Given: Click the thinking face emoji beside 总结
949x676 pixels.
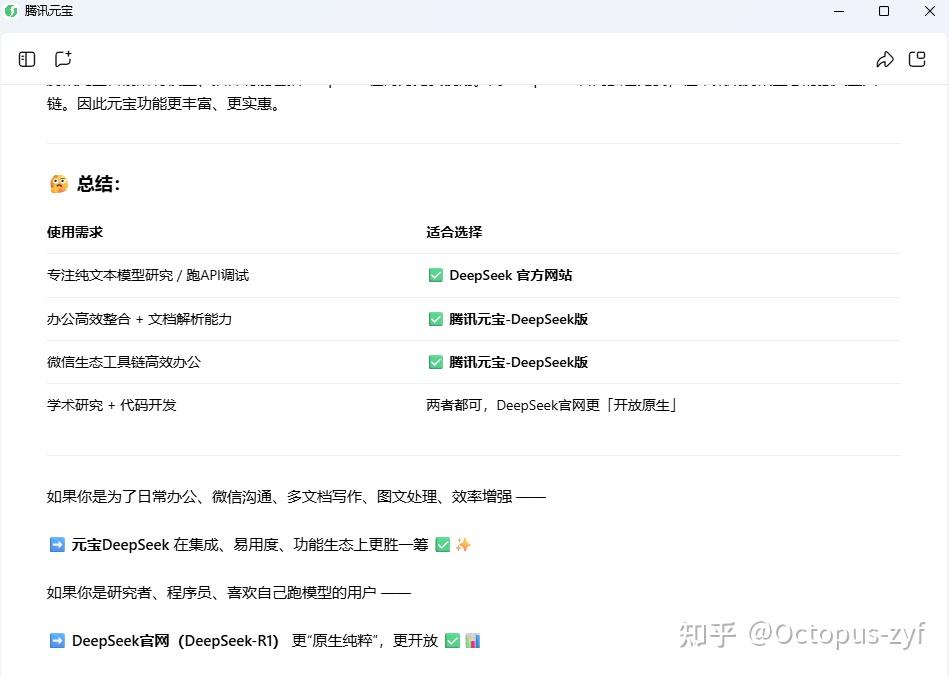Looking at the screenshot, I should click(x=59, y=183).
